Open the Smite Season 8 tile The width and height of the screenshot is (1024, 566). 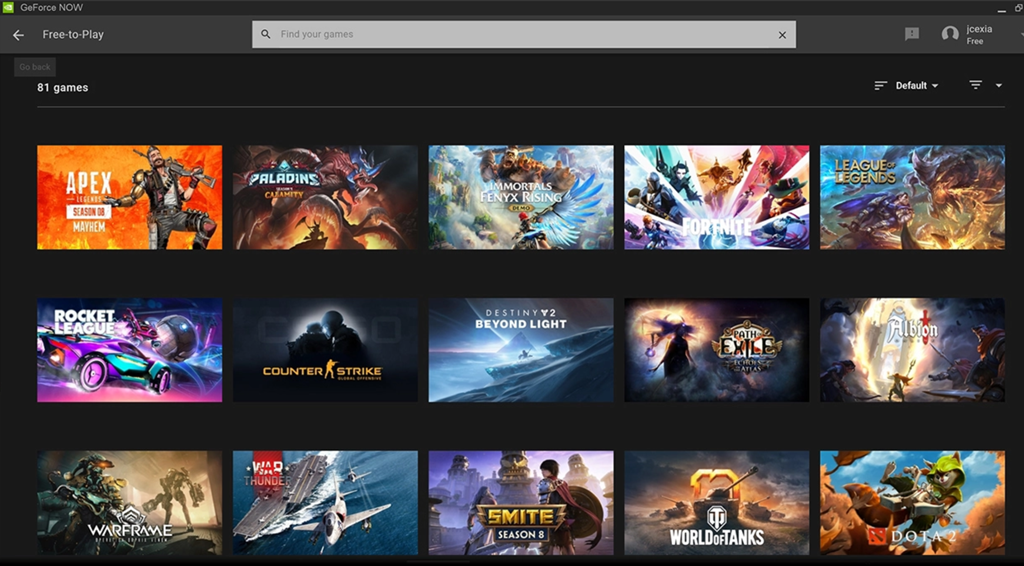tap(521, 503)
